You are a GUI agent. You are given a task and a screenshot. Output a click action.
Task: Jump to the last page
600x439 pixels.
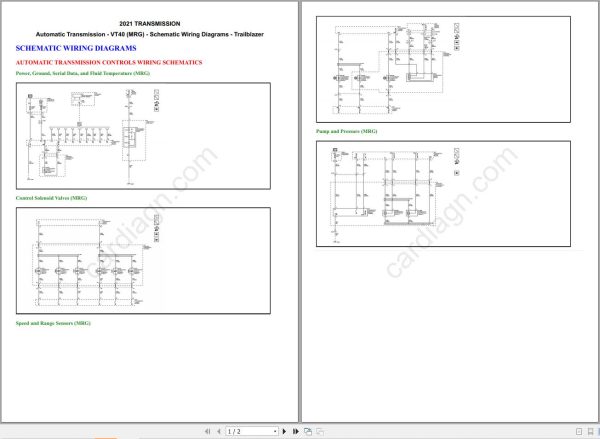pyautogui.click(x=295, y=431)
